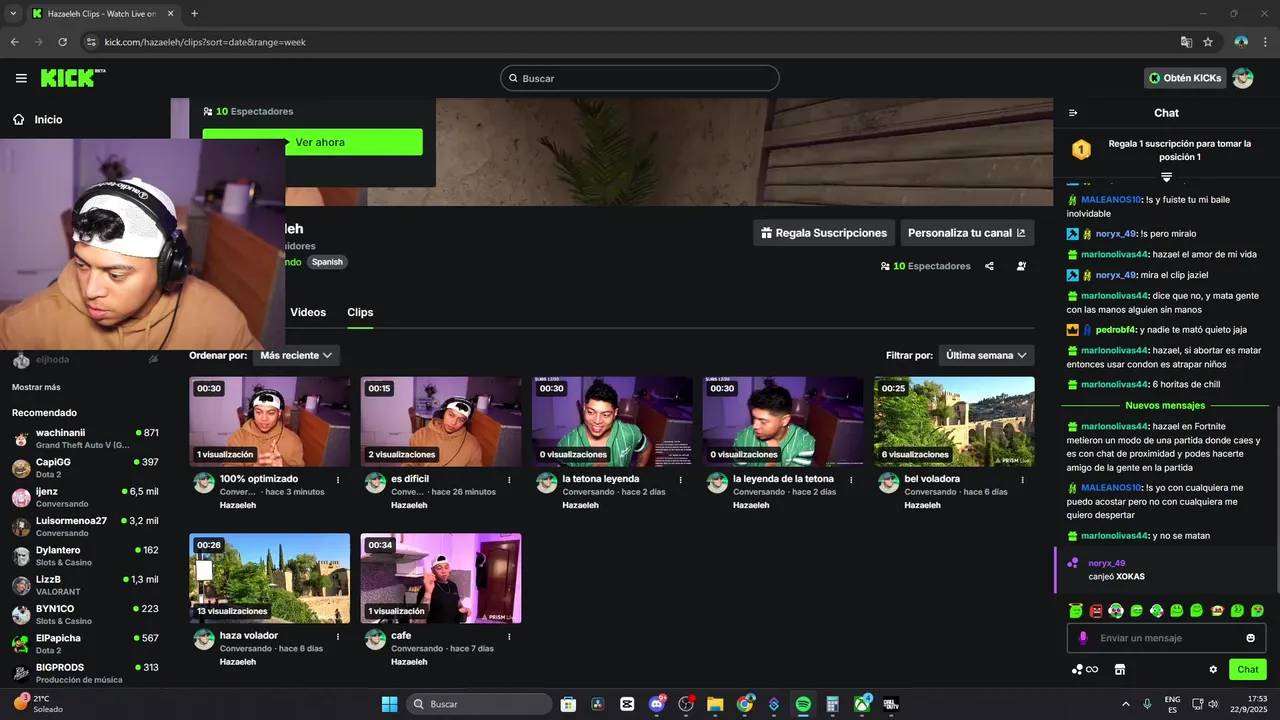Click the Spanish language tag
The width and height of the screenshot is (1280, 720).
point(327,262)
